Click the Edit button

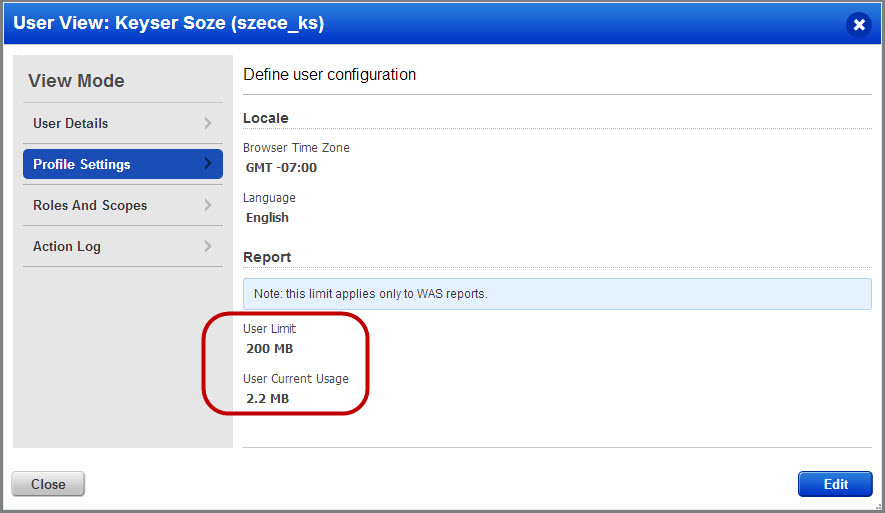coord(835,484)
